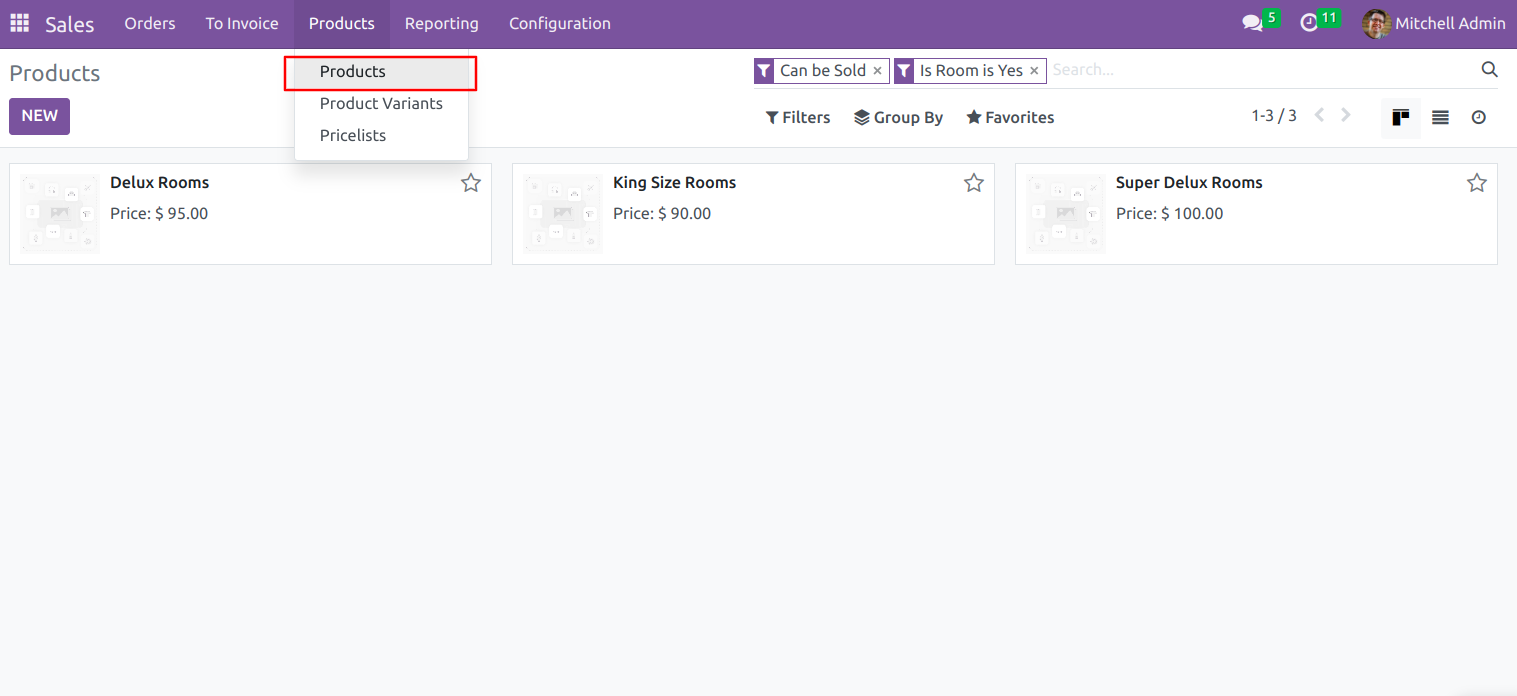Click the Delux Rooms title
1517x696 pixels.
point(160,183)
